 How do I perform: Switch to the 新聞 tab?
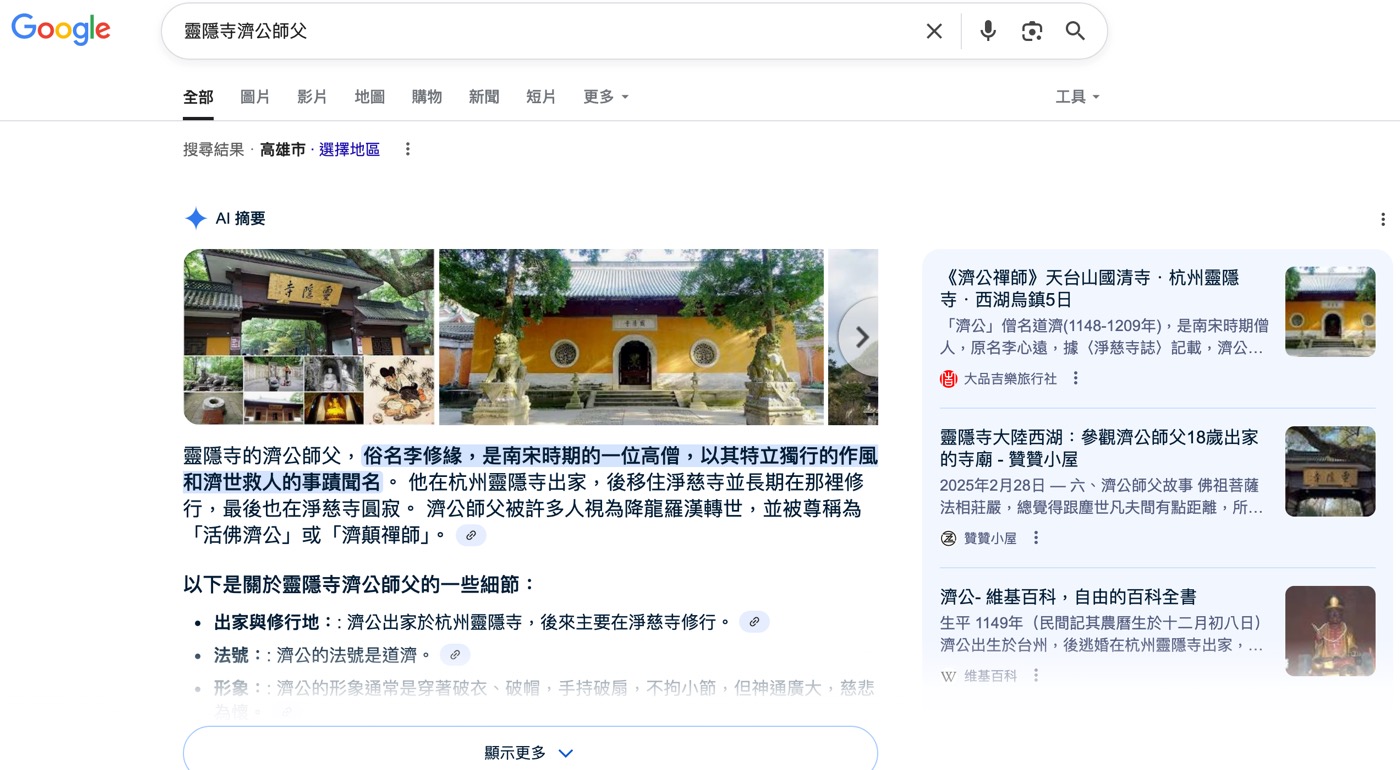(x=483, y=97)
